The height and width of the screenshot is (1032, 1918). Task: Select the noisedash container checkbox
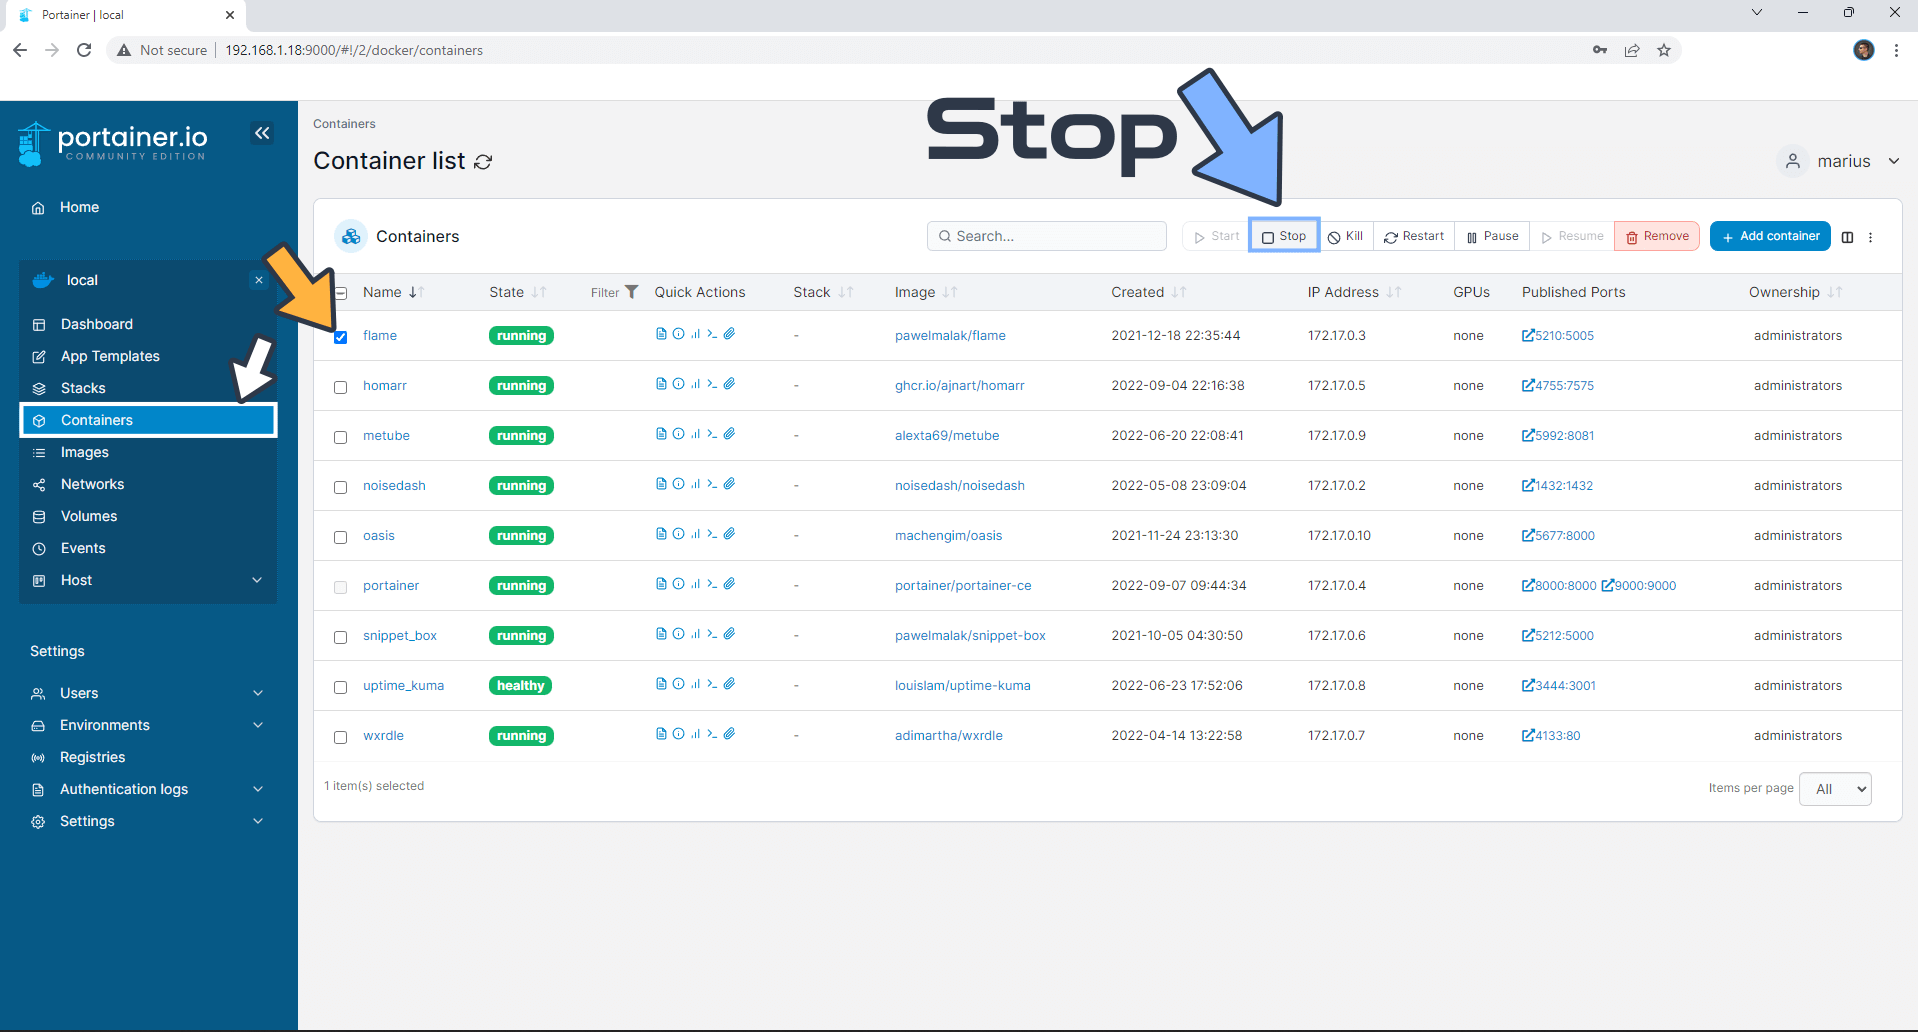click(341, 487)
